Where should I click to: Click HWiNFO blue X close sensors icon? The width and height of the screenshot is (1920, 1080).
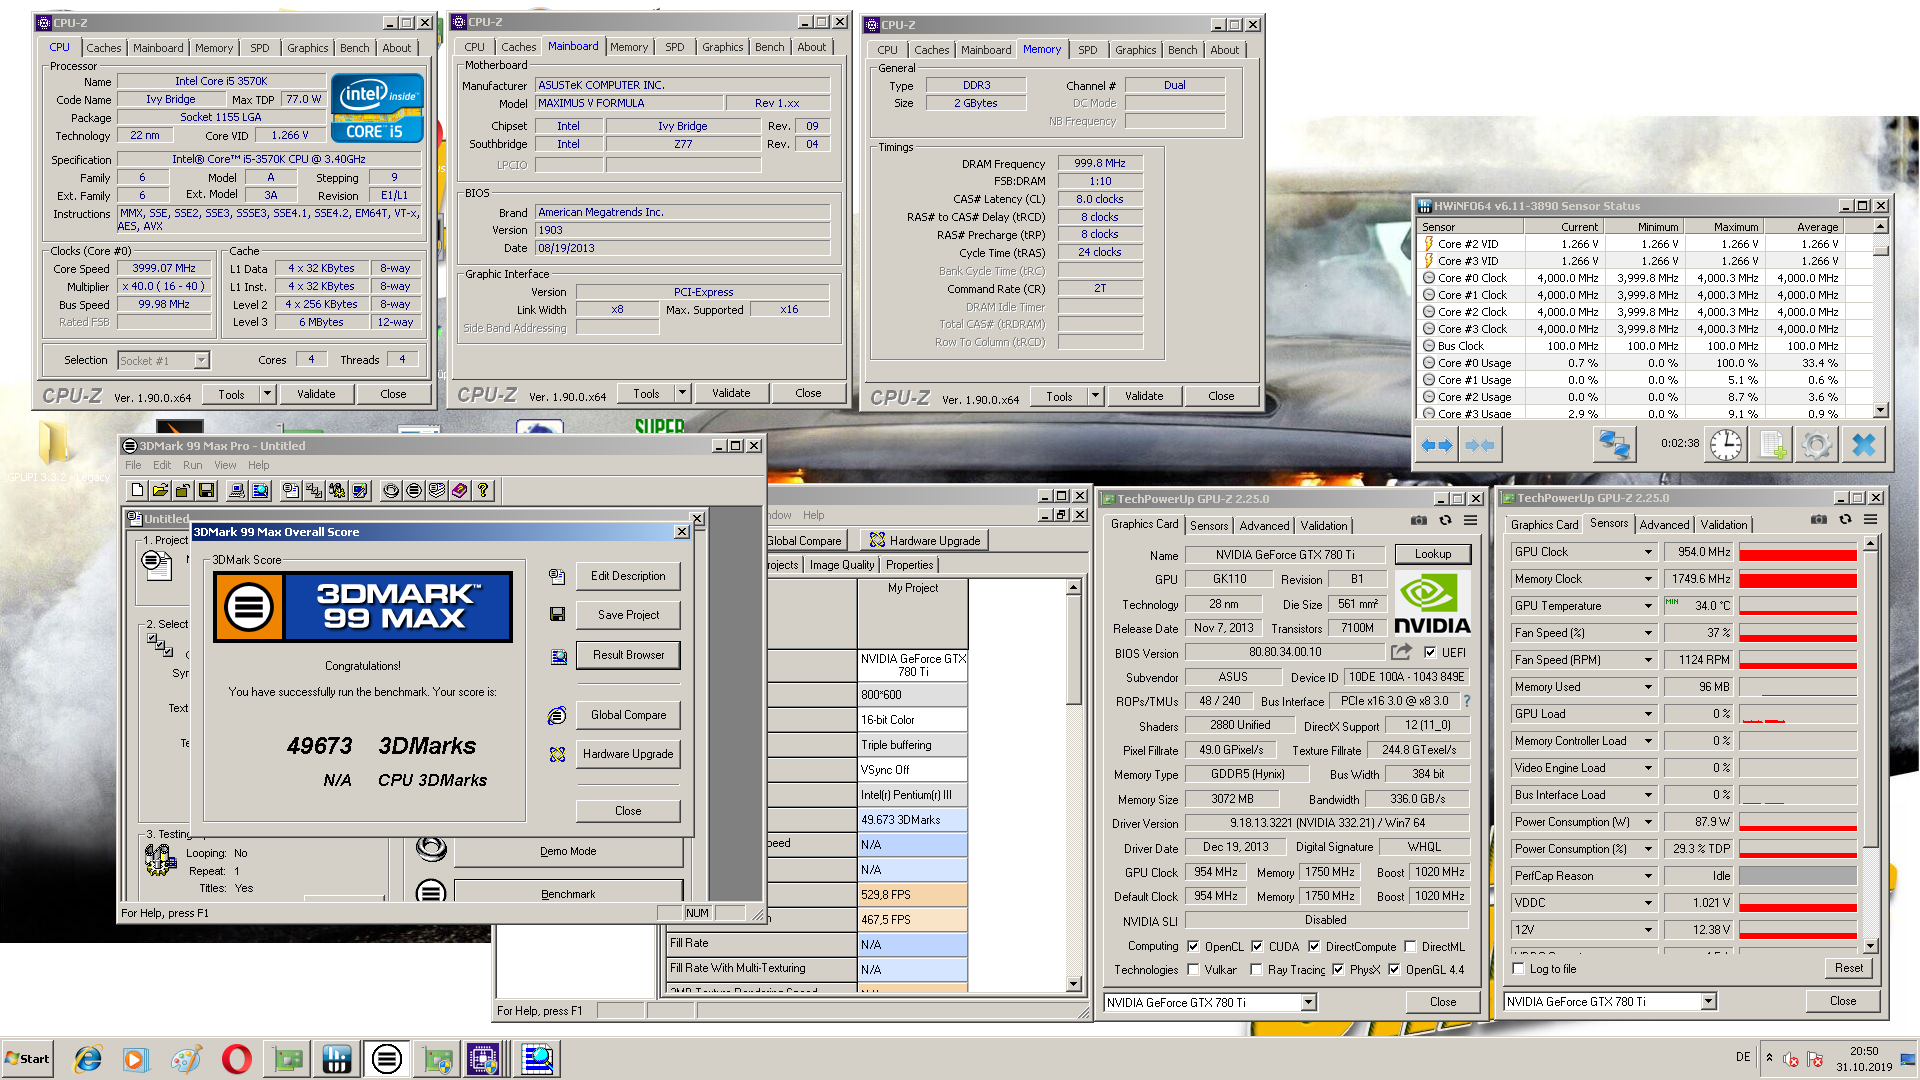click(x=1863, y=445)
